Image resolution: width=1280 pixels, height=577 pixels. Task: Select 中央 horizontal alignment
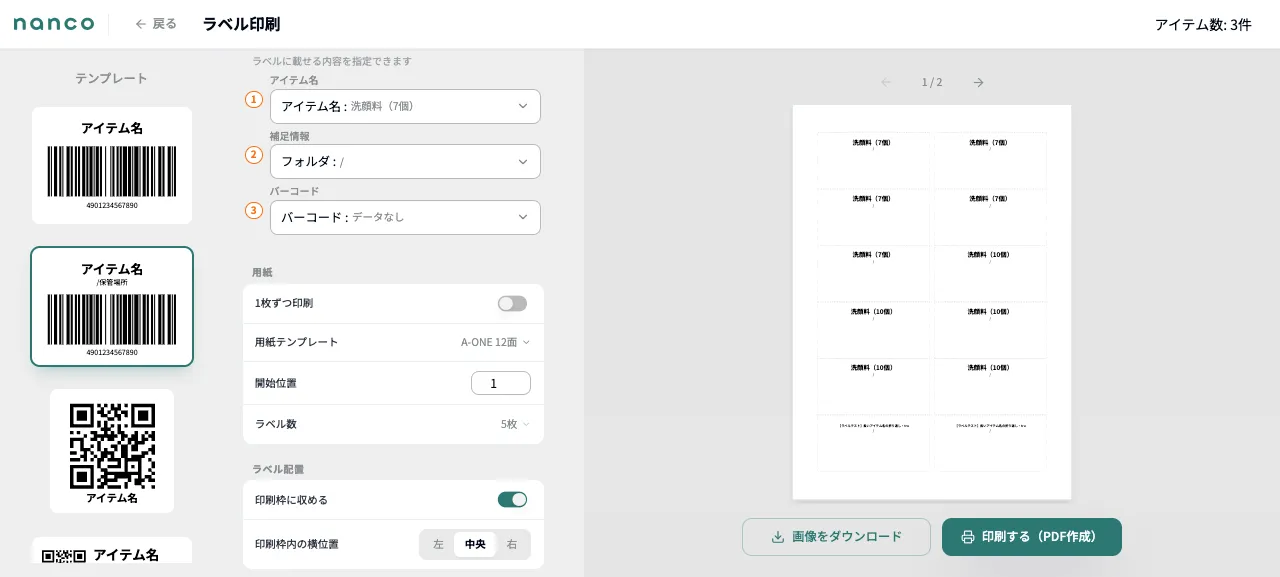pyautogui.click(x=475, y=544)
